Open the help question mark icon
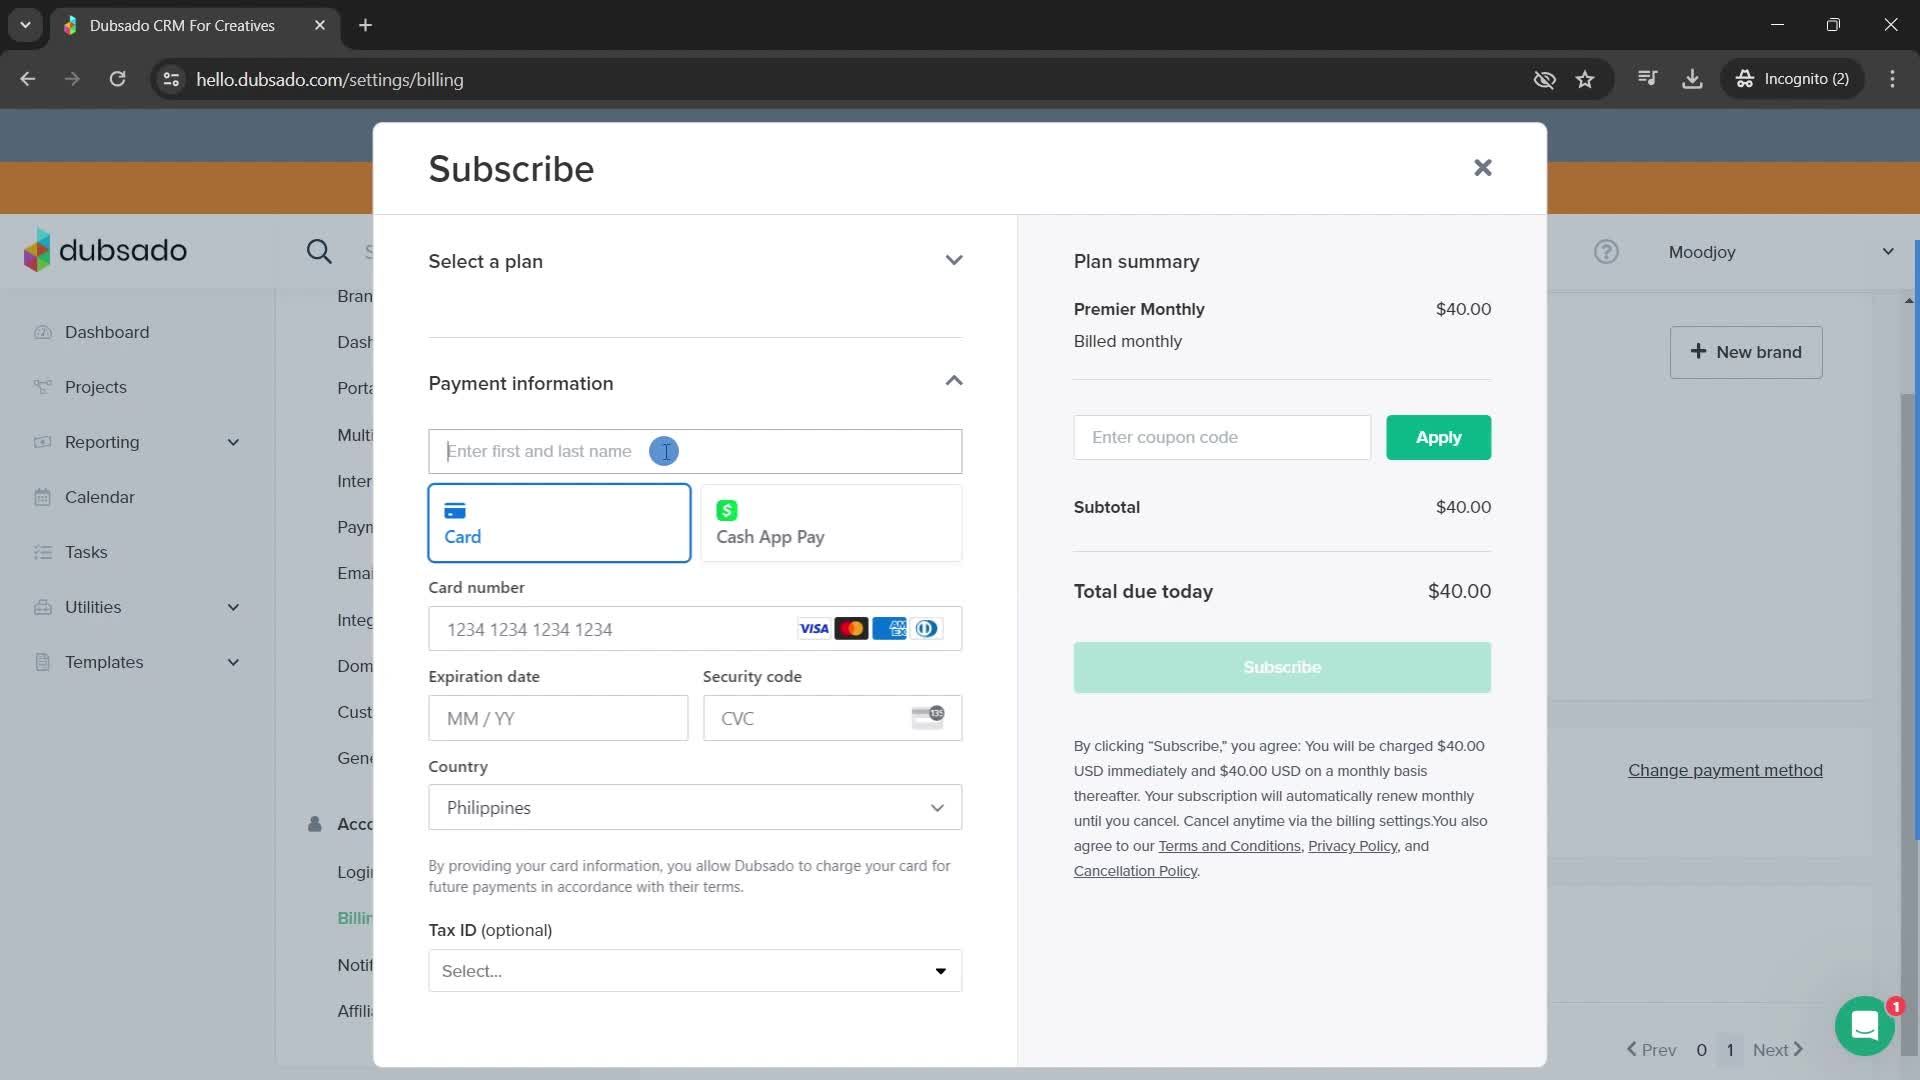 click(1606, 252)
